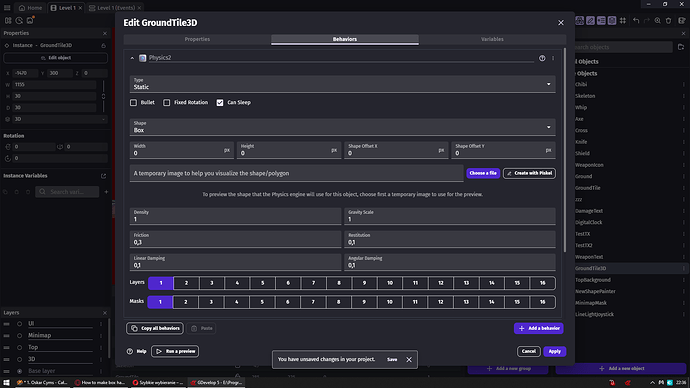Viewport: 690px width, 388px height.
Task: Click the Apply button
Action: 554,351
